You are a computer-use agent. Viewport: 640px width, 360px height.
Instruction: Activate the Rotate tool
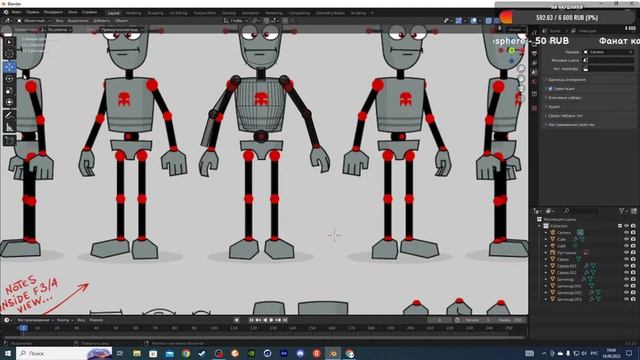pos(9,79)
